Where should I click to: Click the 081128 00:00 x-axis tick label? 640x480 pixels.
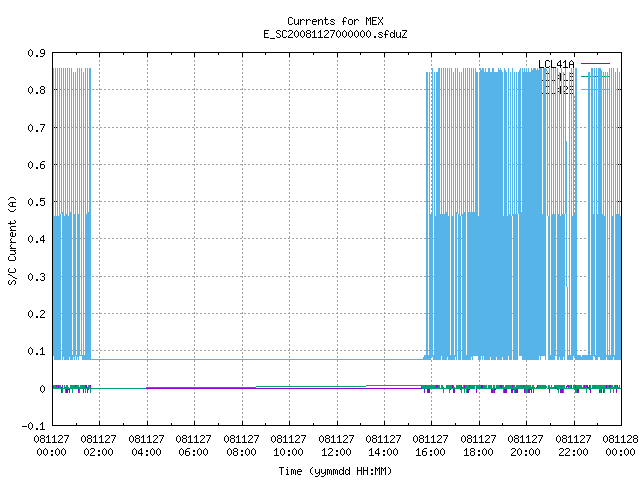pyautogui.click(x=620, y=446)
